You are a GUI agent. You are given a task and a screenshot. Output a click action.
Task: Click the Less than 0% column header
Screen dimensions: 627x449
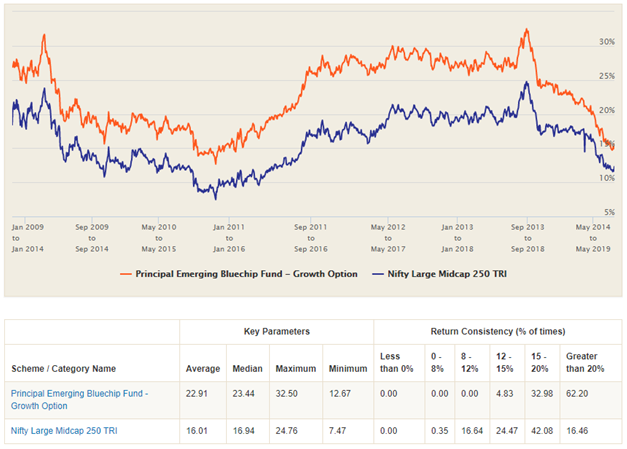tap(394, 362)
